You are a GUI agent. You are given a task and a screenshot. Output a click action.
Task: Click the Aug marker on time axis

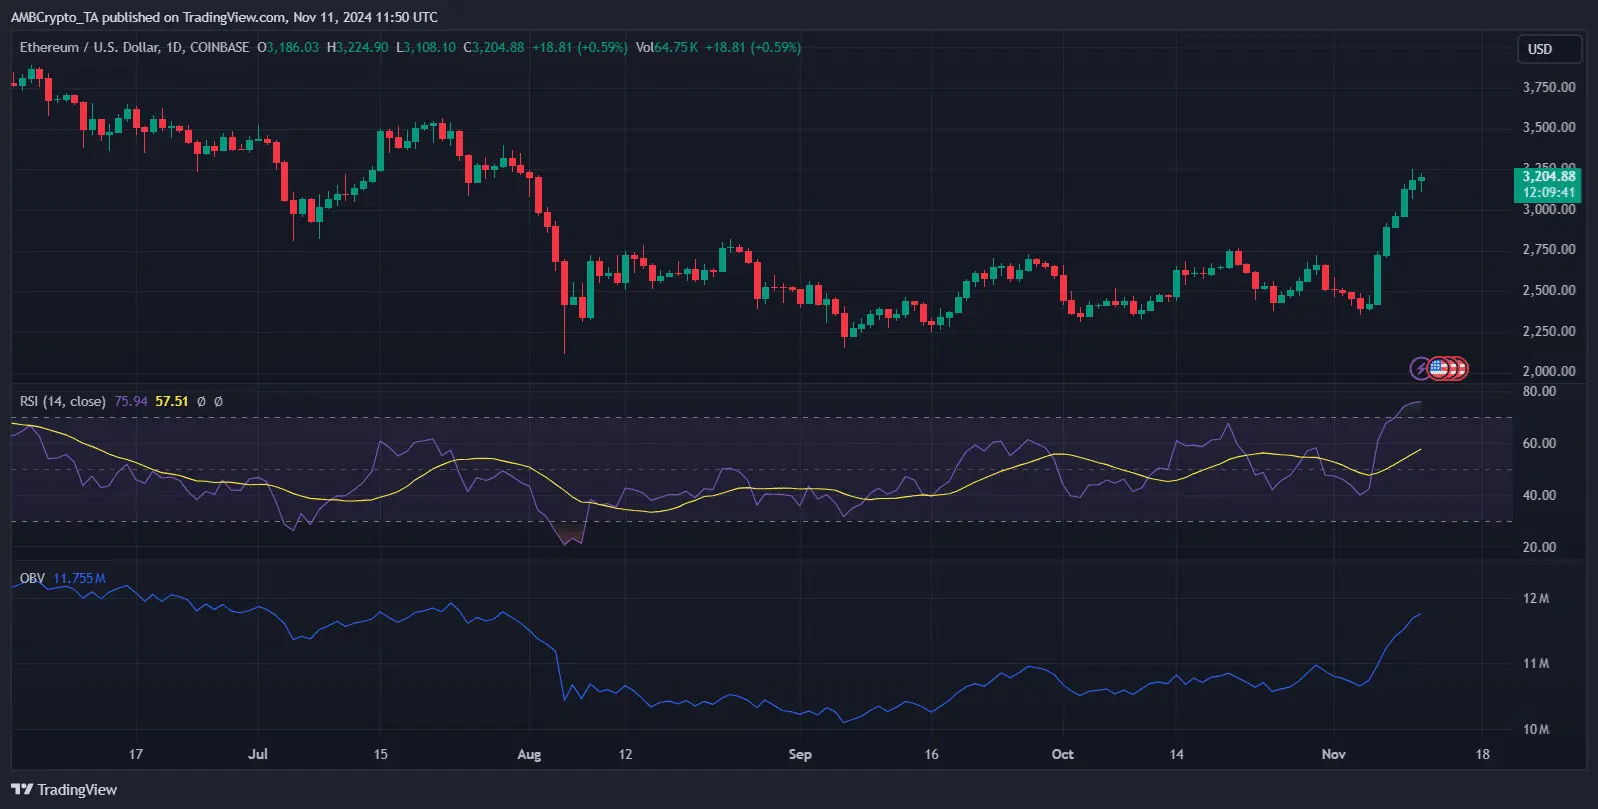point(529,754)
